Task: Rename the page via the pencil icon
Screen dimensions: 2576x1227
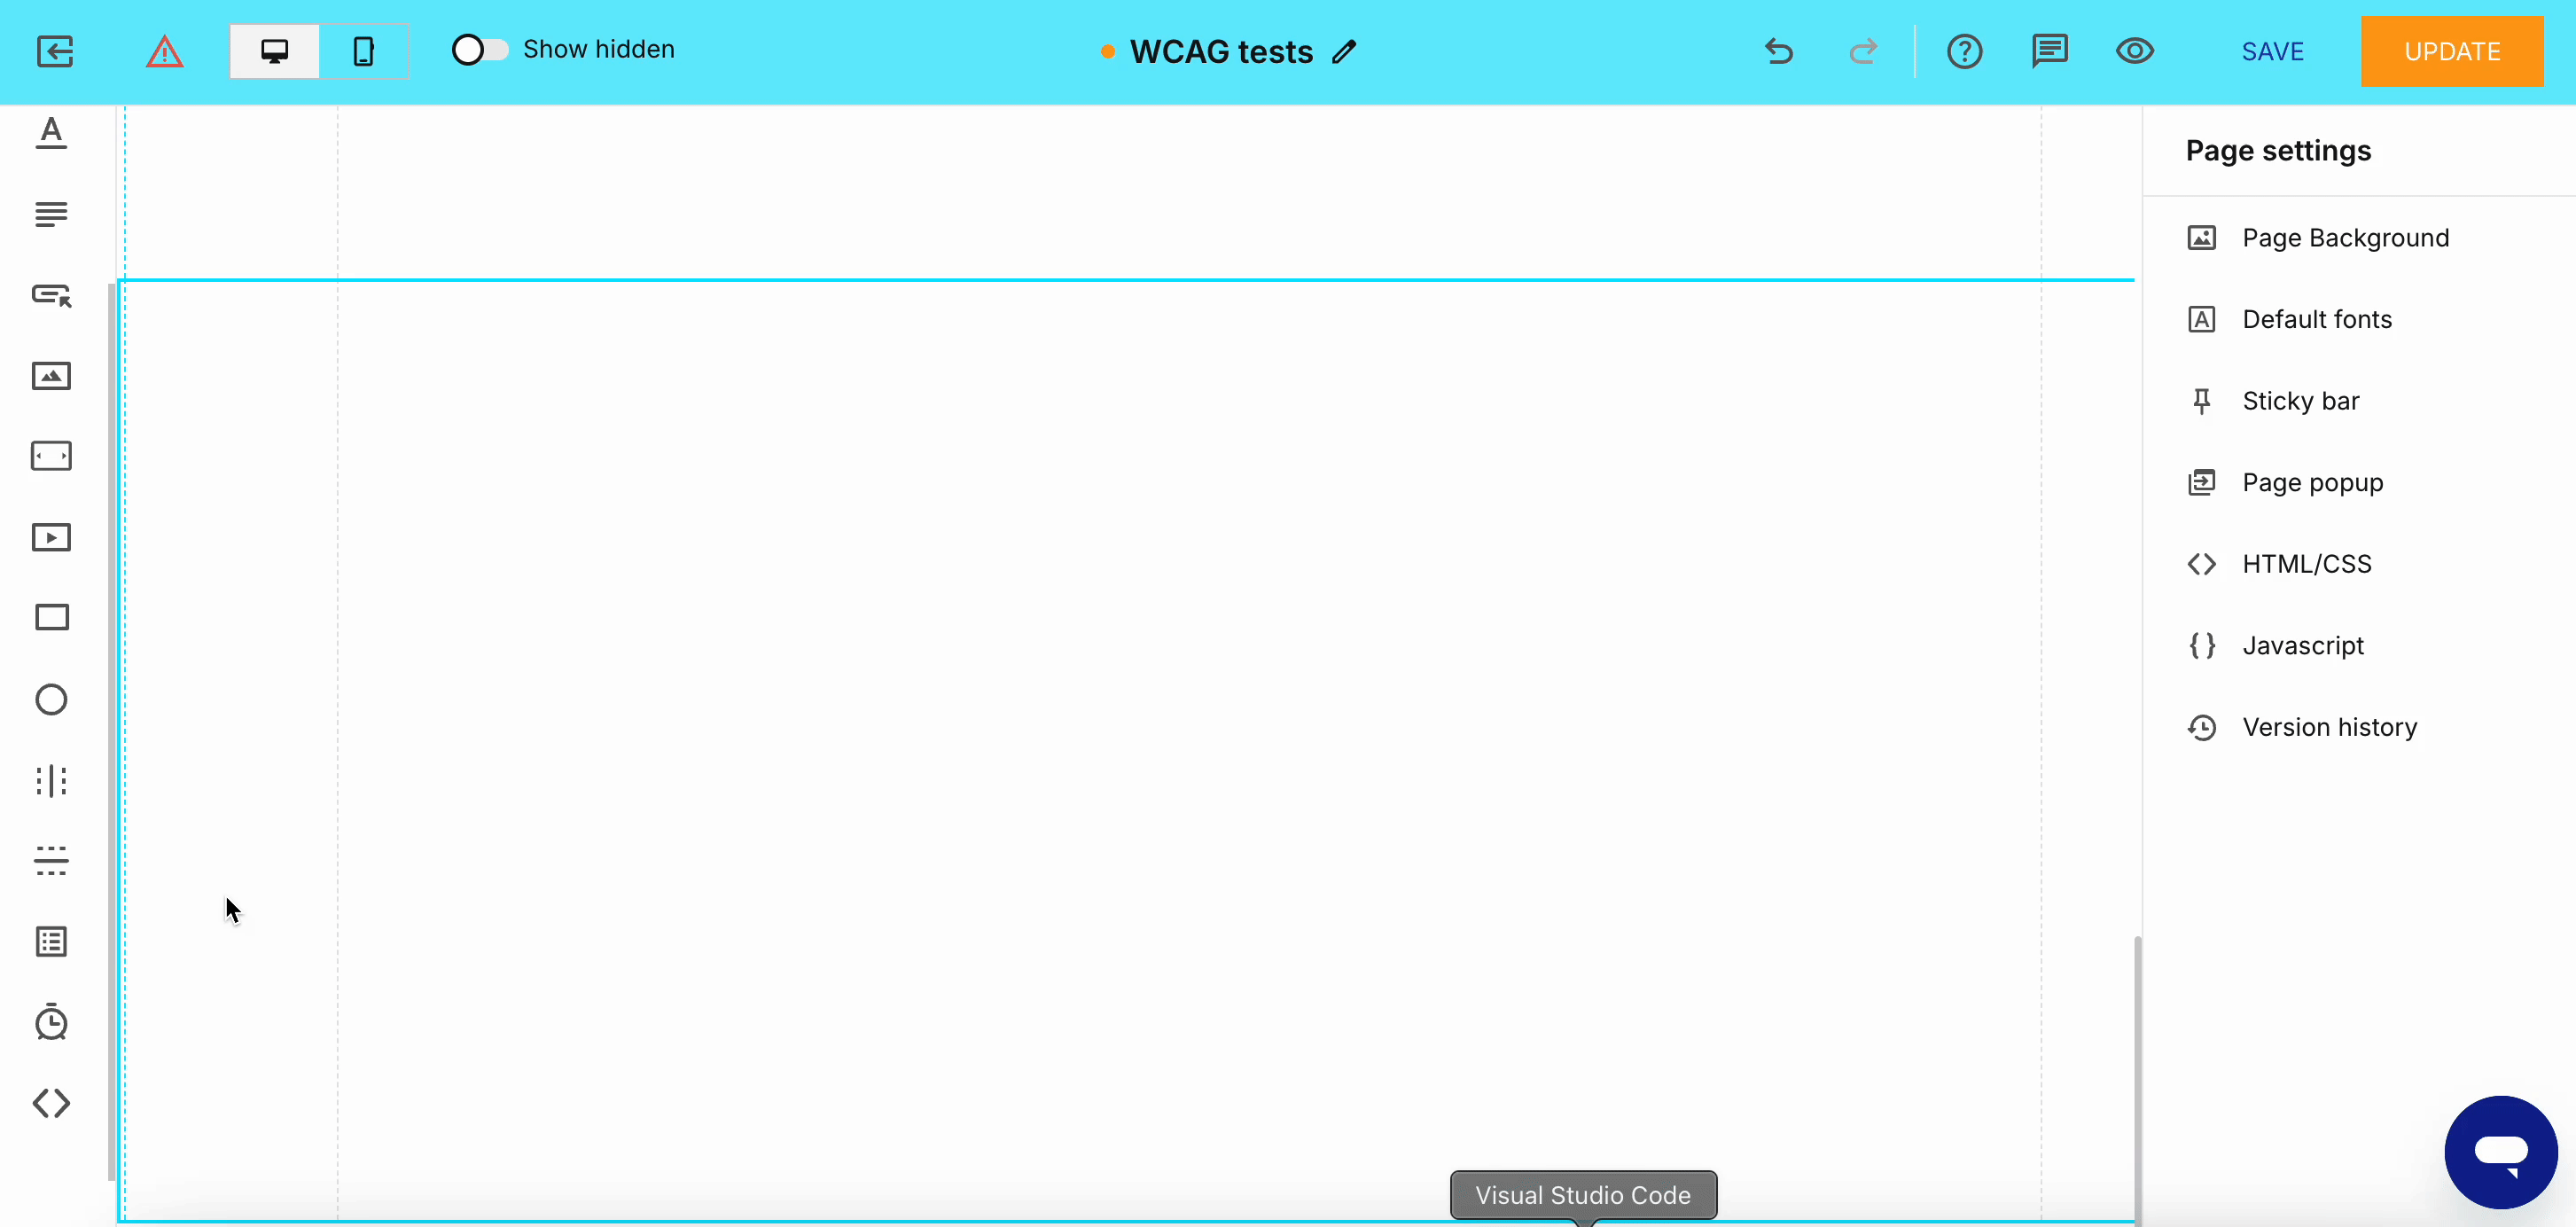Action: [x=1345, y=51]
